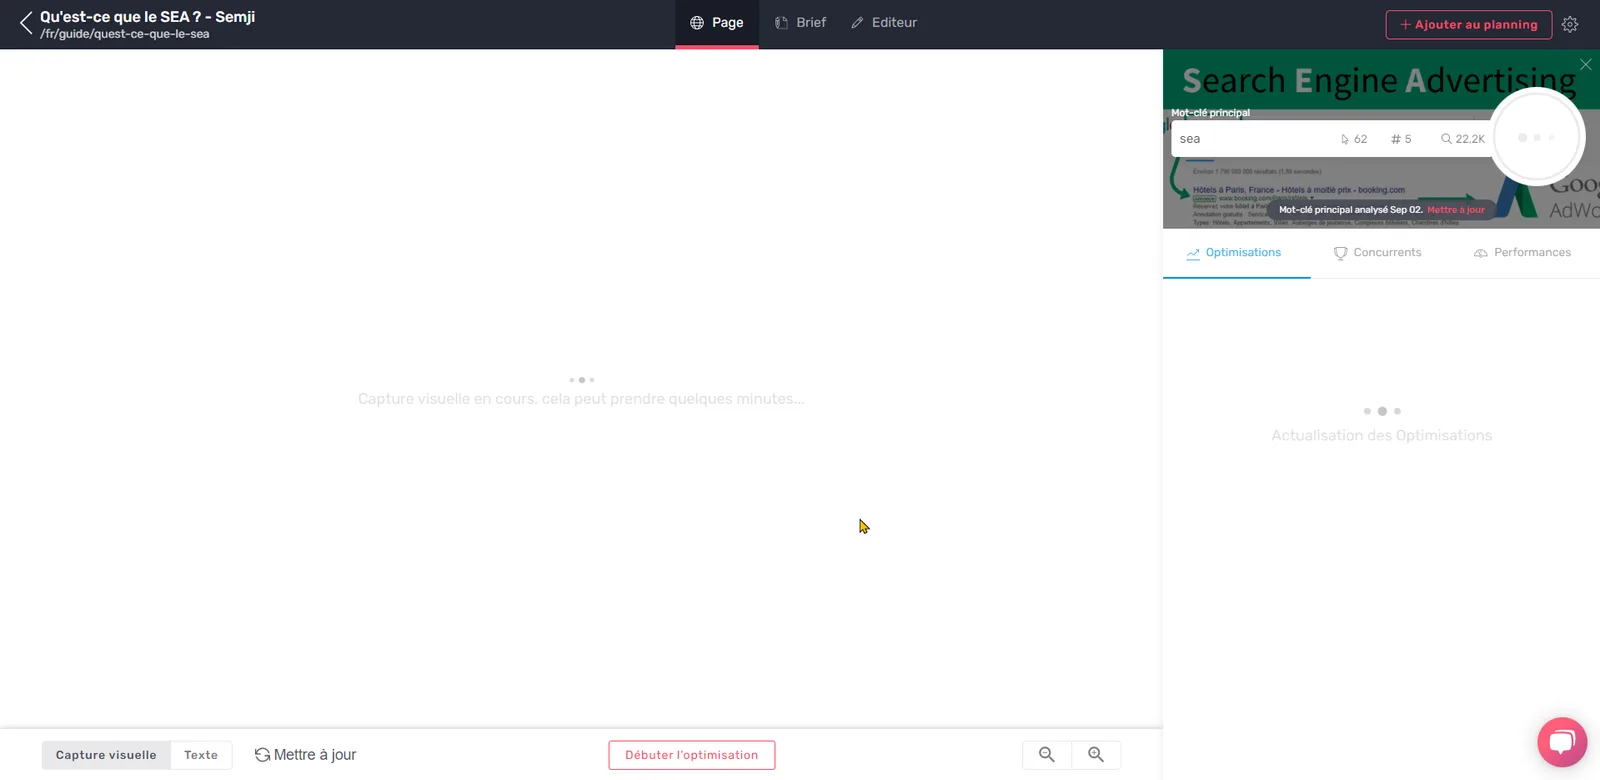Switch to the Page tab
The width and height of the screenshot is (1600, 780).
point(717,23)
